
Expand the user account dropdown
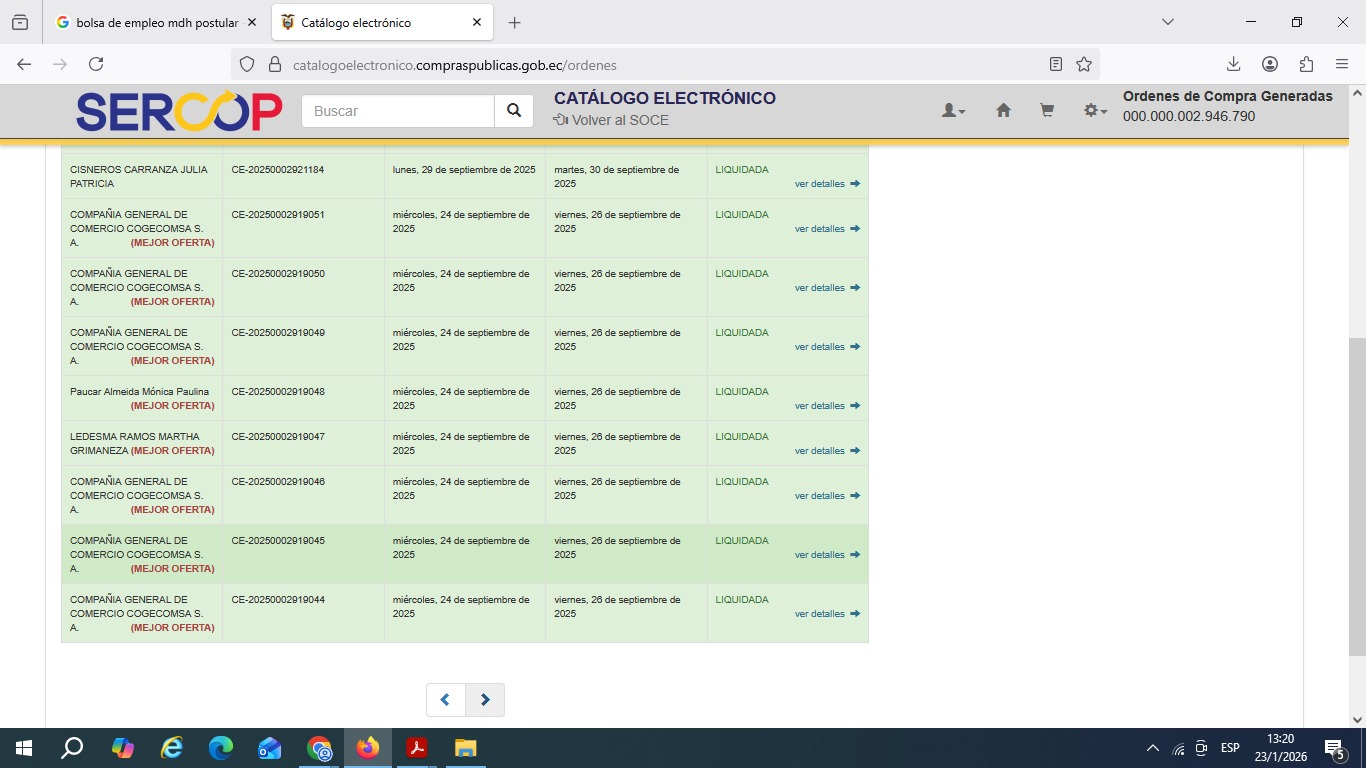(953, 111)
